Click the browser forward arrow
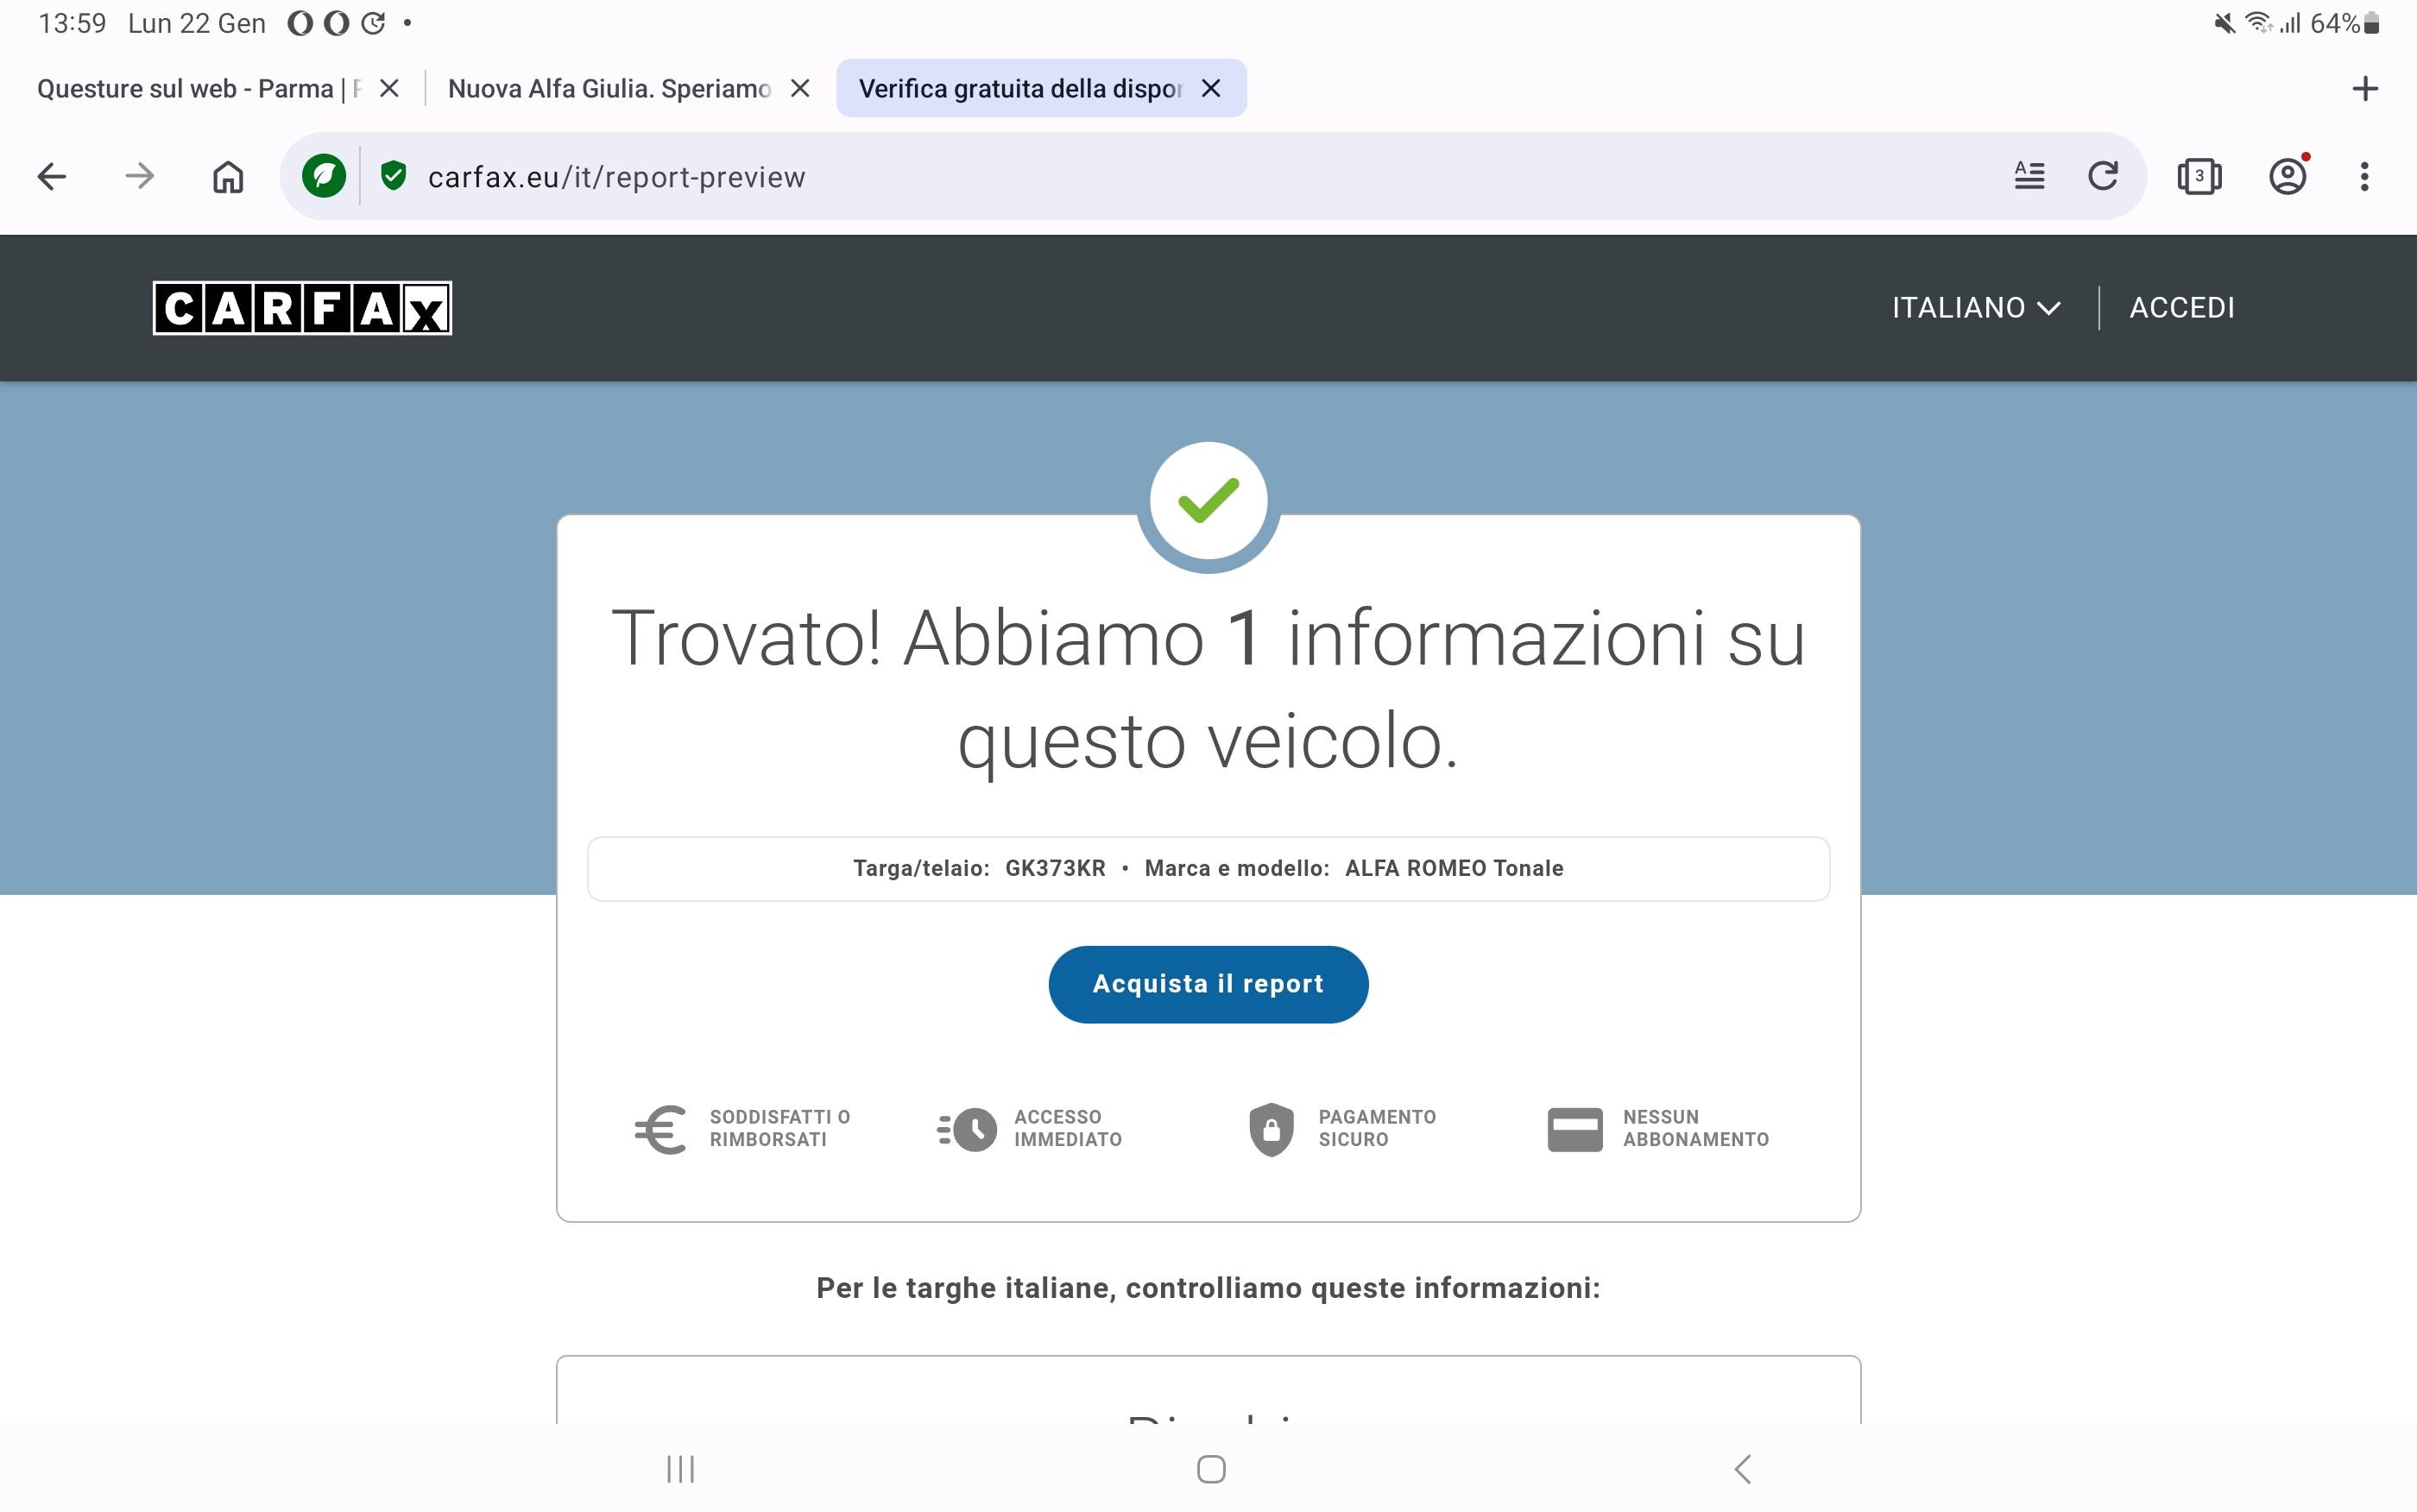 pos(139,177)
